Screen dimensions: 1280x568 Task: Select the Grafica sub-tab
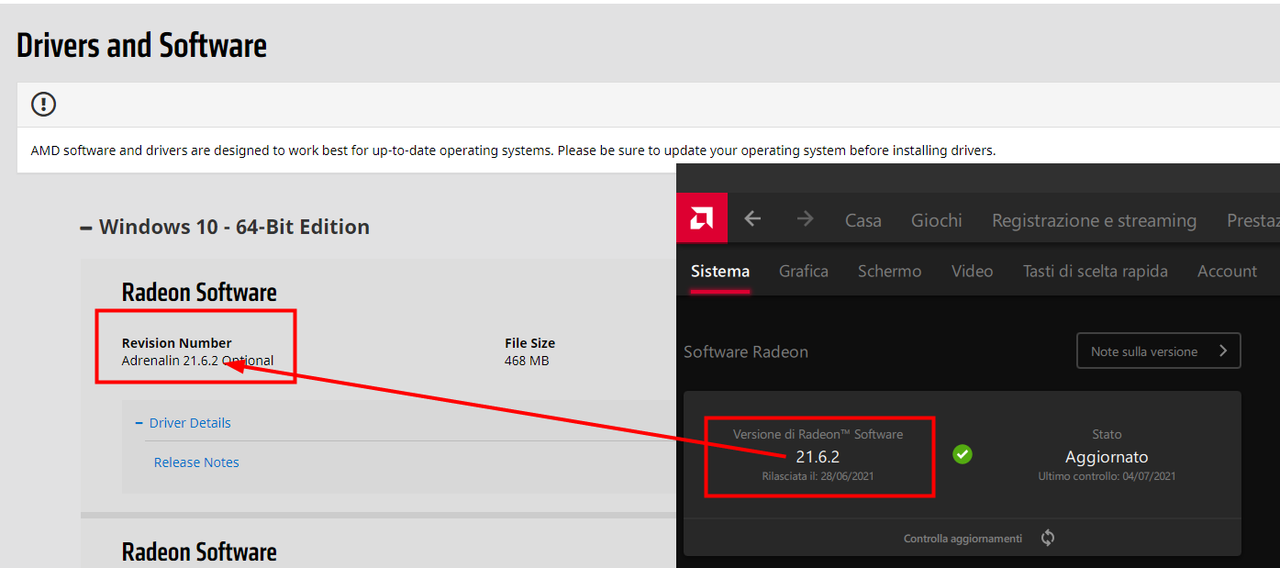[x=804, y=271]
